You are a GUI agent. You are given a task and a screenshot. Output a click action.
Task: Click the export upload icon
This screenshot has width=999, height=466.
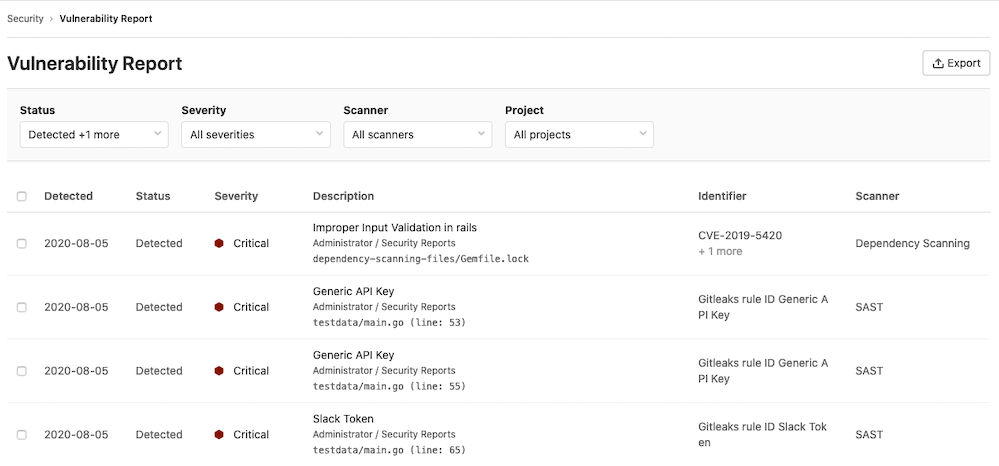click(938, 63)
